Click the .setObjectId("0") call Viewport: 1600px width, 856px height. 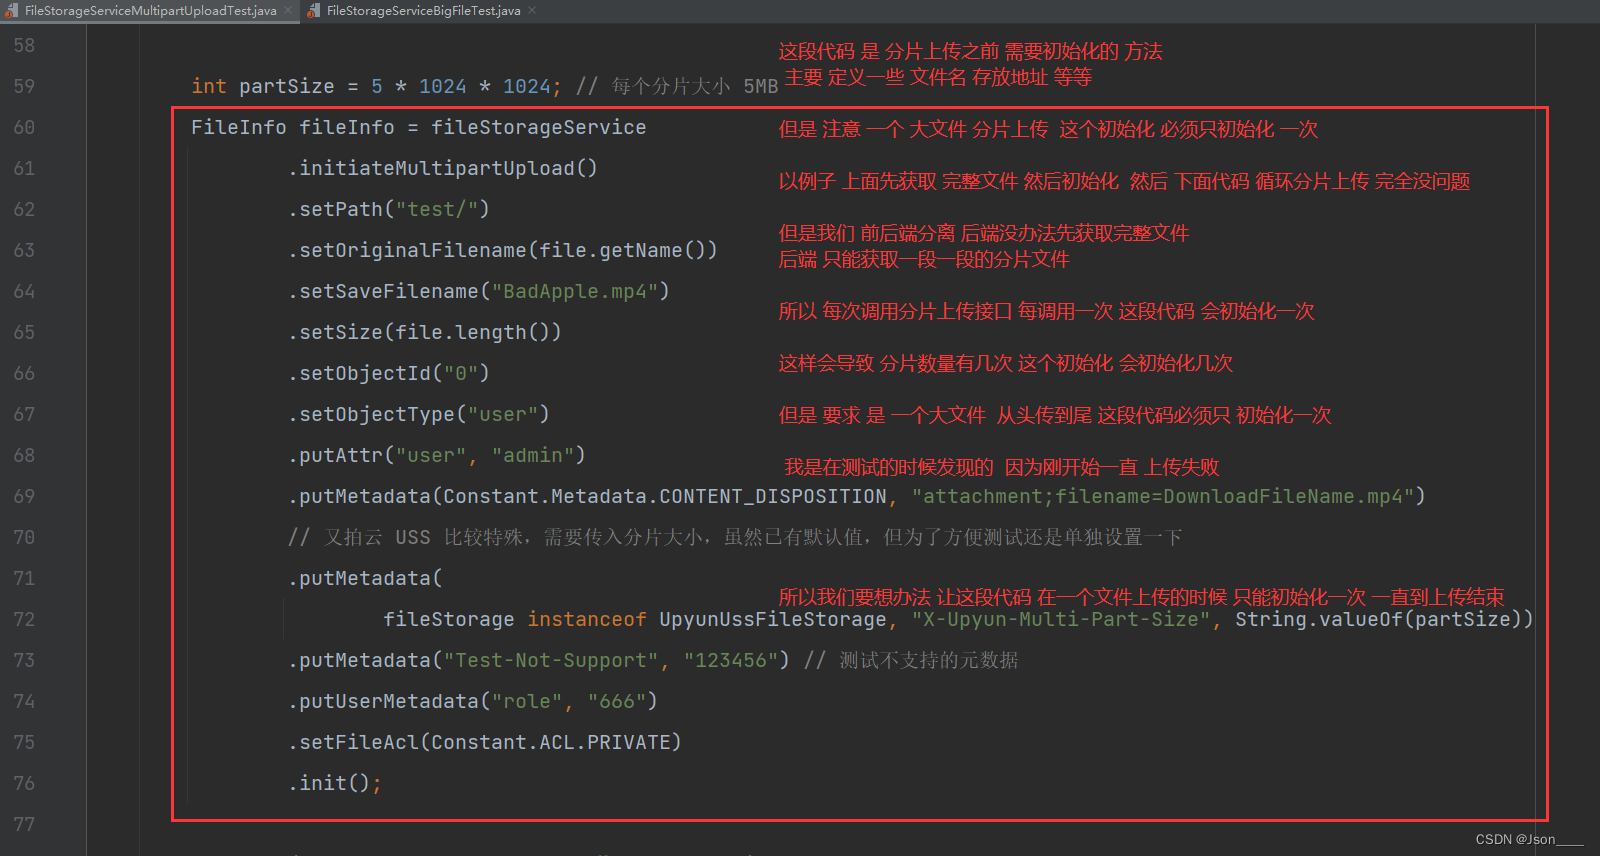[x=389, y=373]
